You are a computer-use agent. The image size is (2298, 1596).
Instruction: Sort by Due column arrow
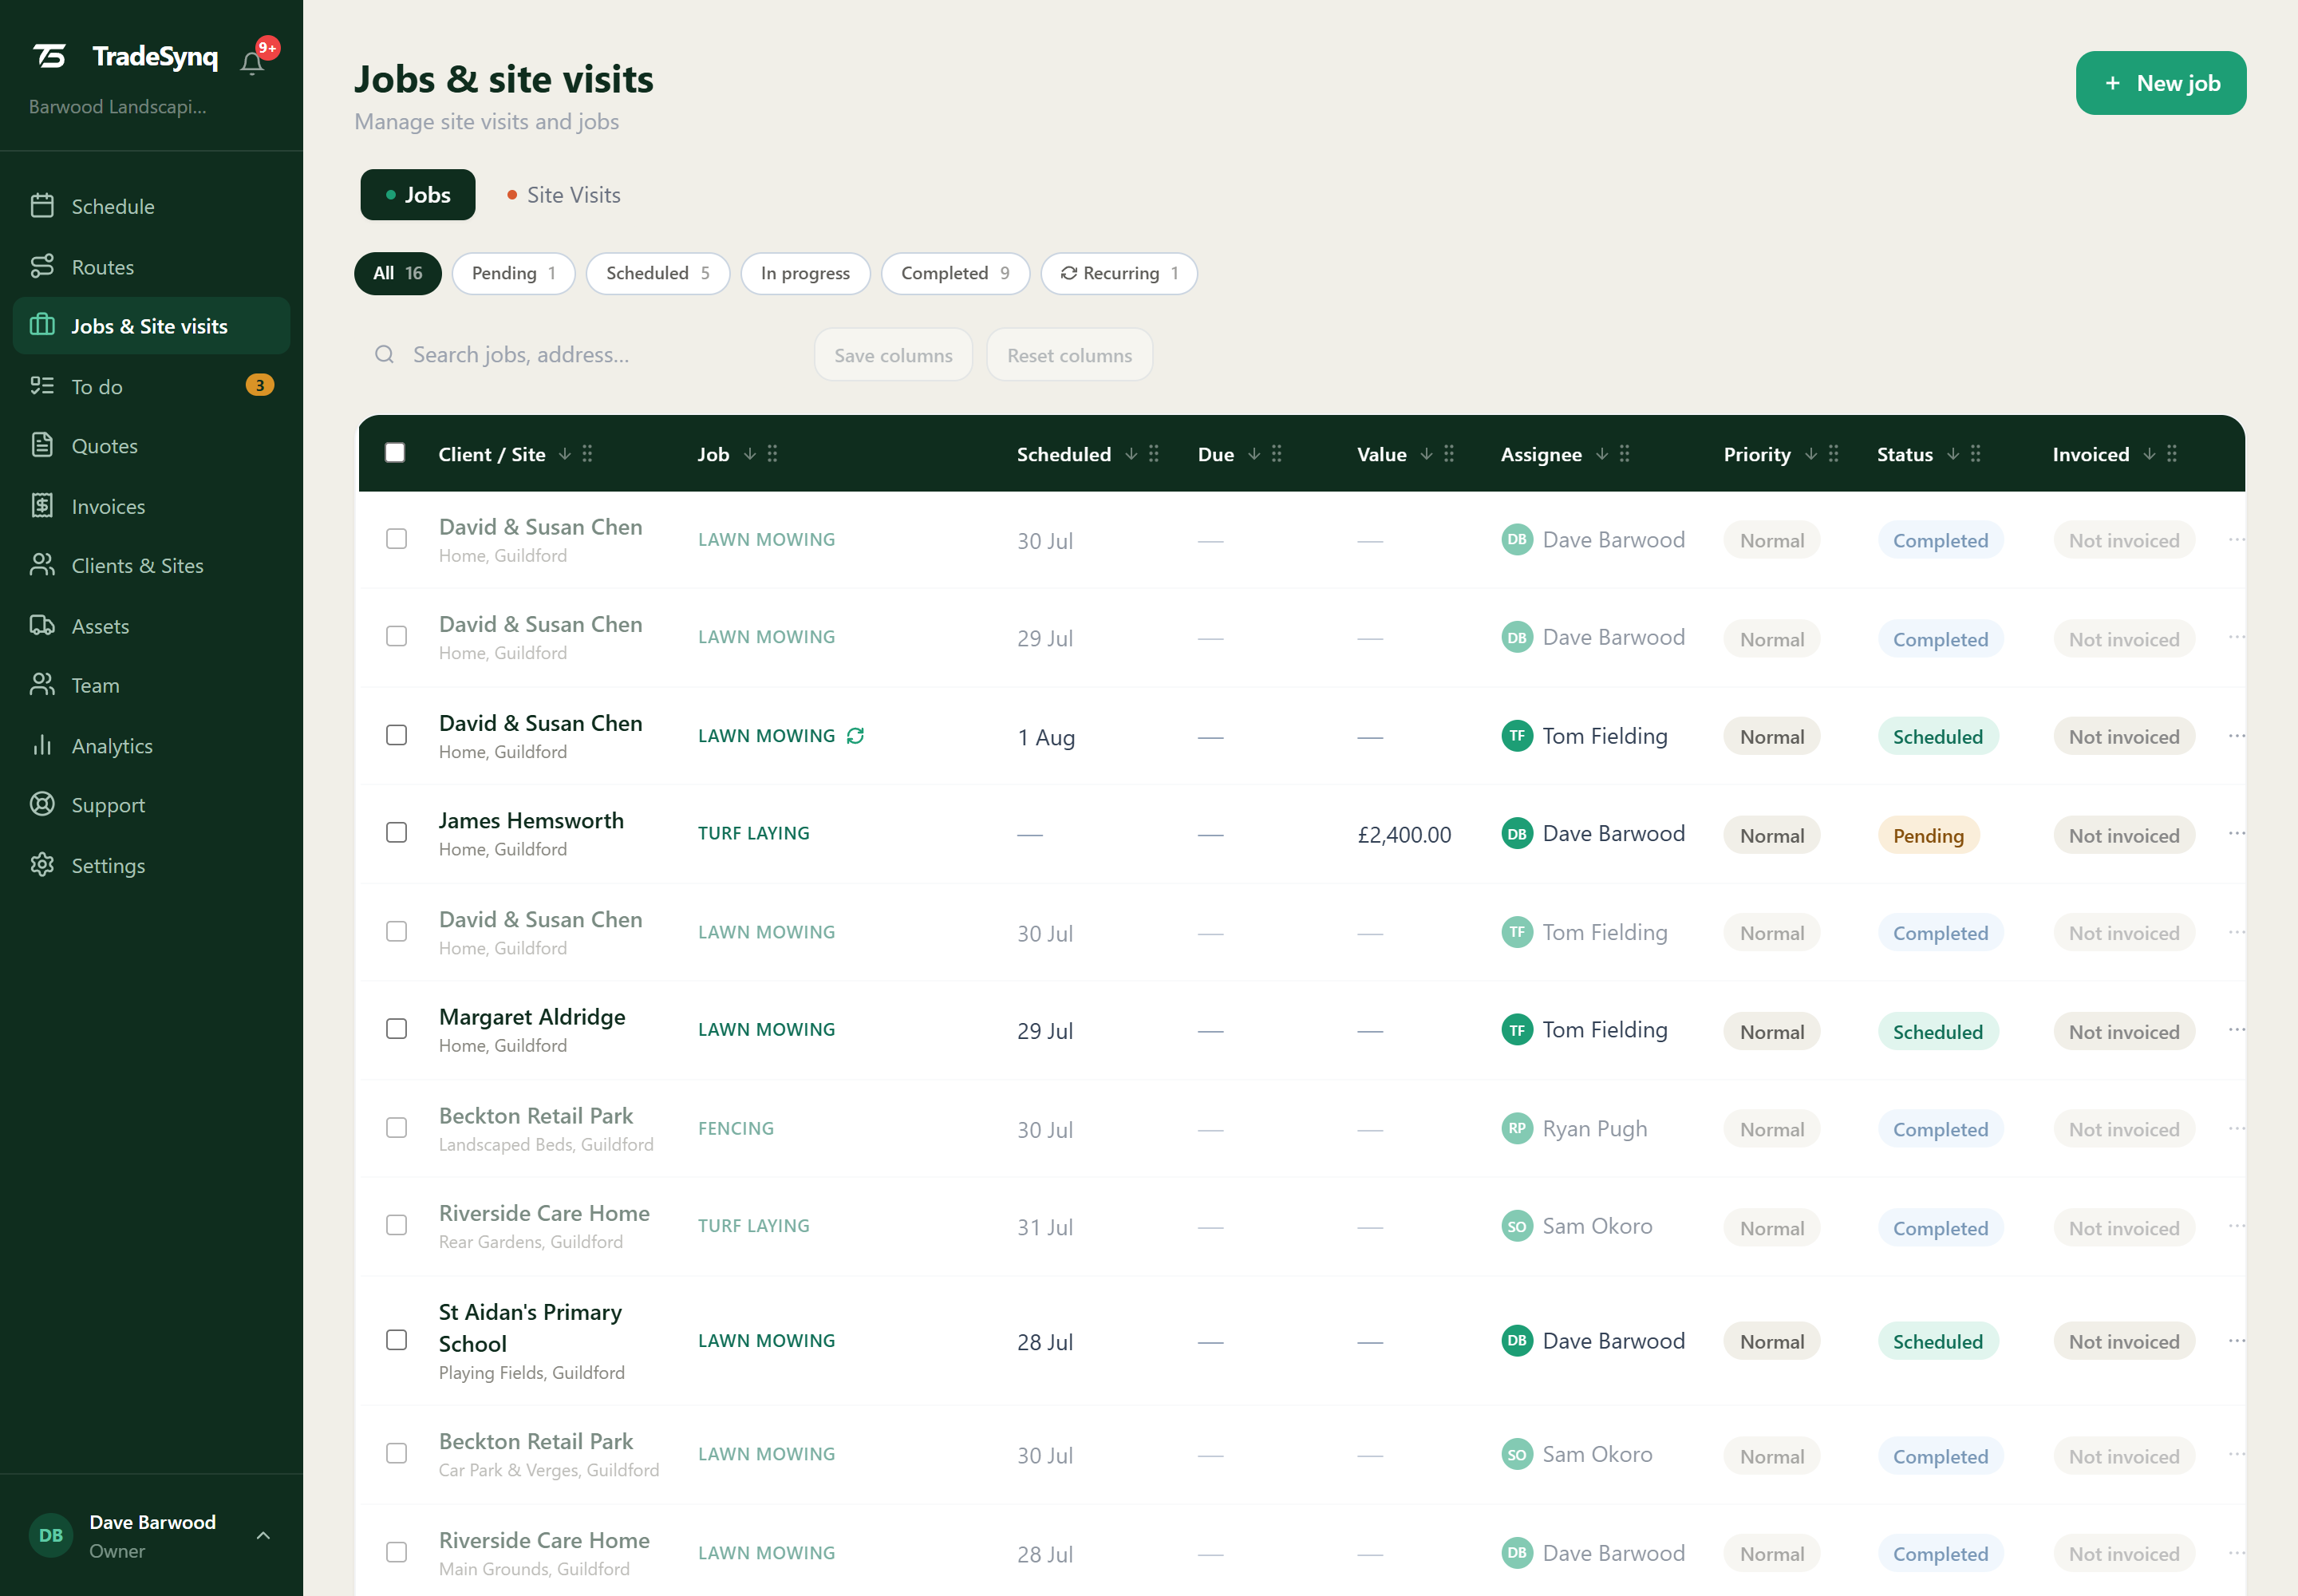tap(1254, 454)
